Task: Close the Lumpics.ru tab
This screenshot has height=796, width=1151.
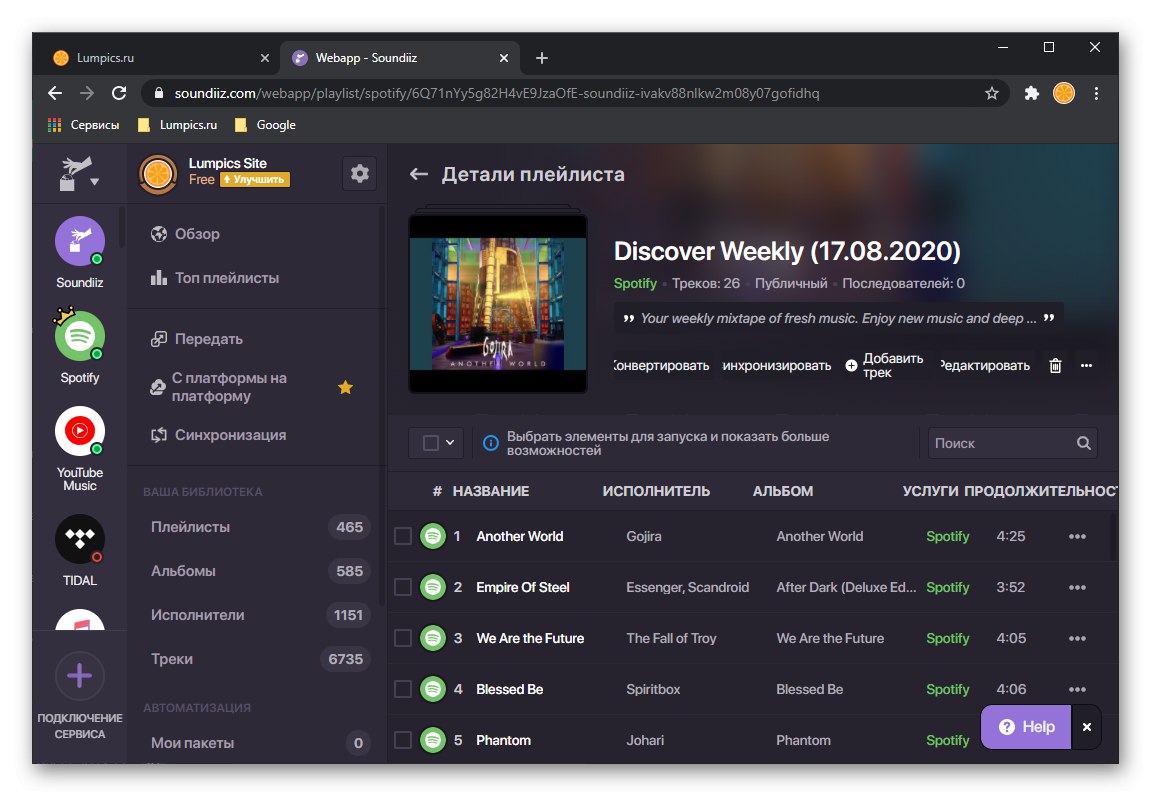Action: (x=265, y=58)
